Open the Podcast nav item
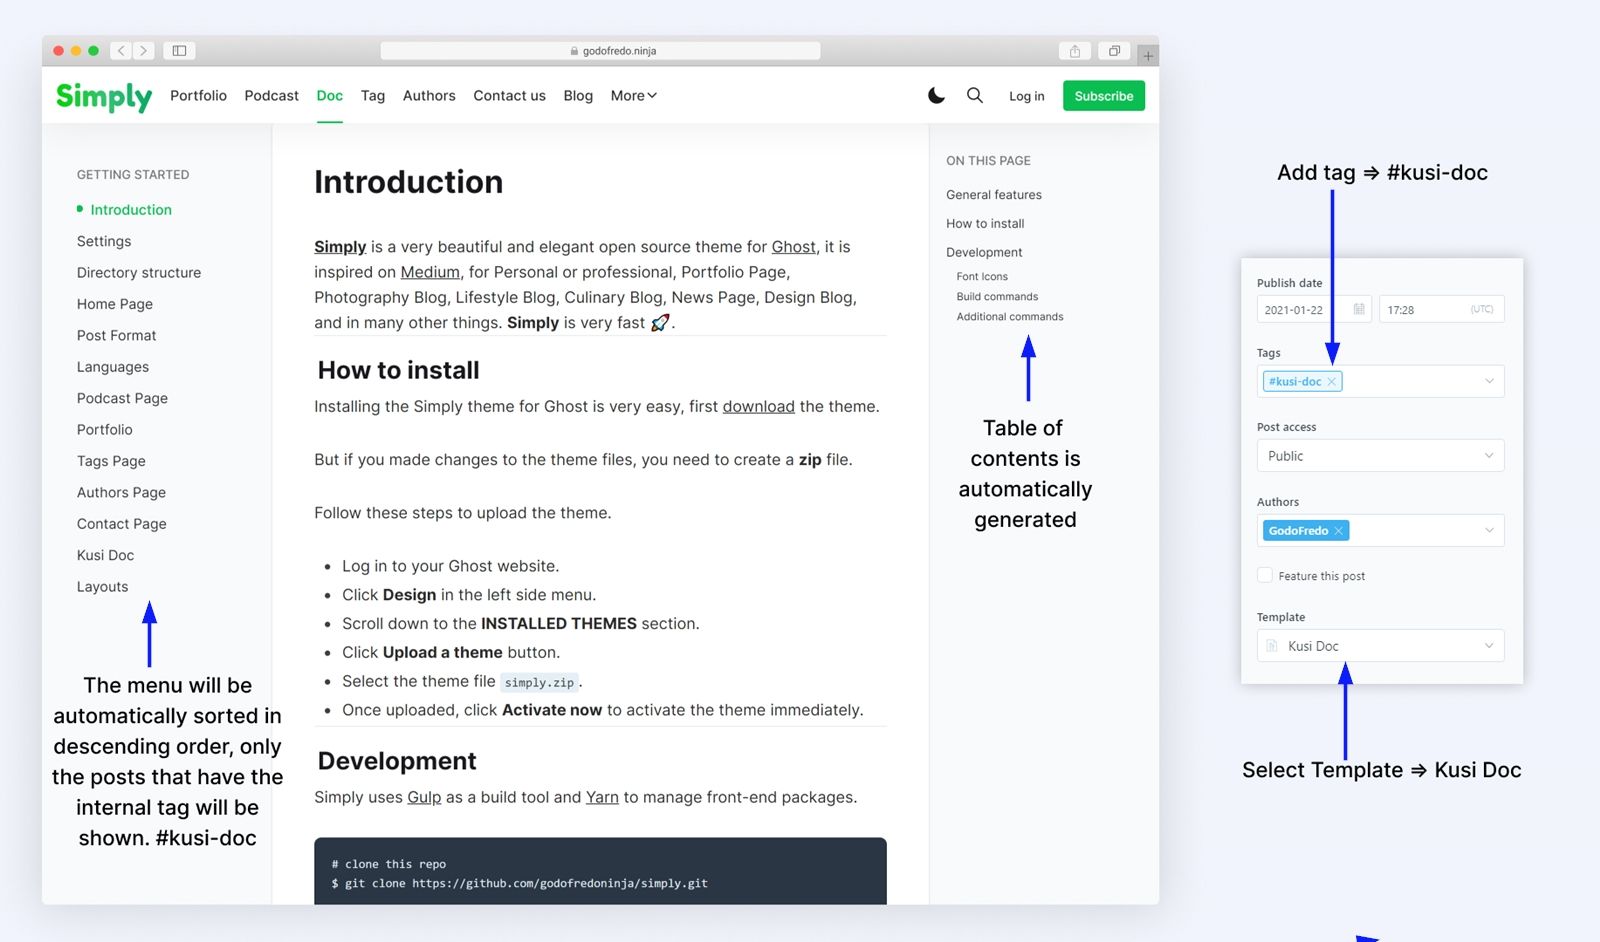 point(272,96)
